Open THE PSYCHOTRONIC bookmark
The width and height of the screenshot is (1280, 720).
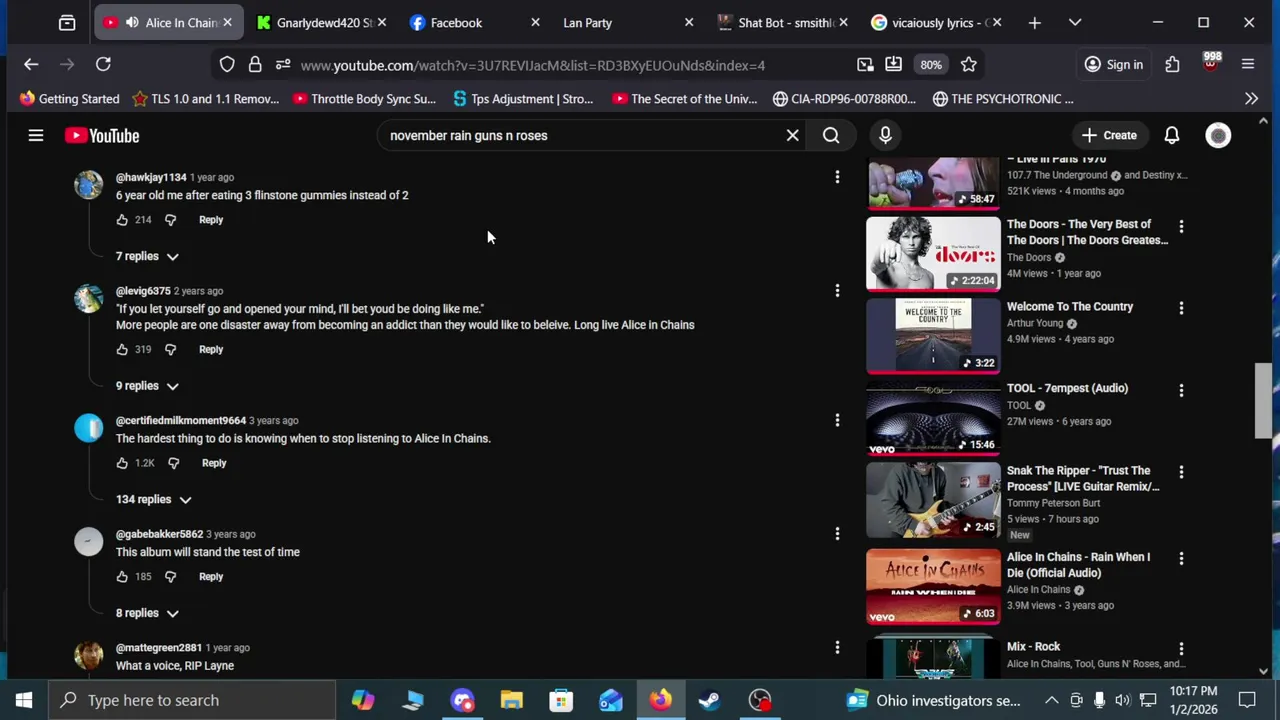click(x=1003, y=98)
